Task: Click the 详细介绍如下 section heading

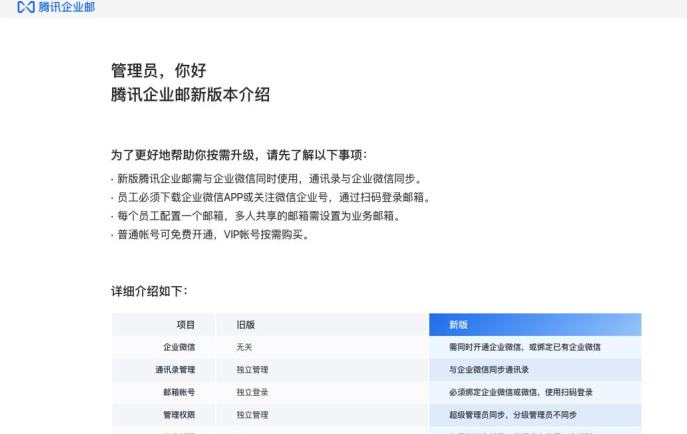Action: point(149,291)
